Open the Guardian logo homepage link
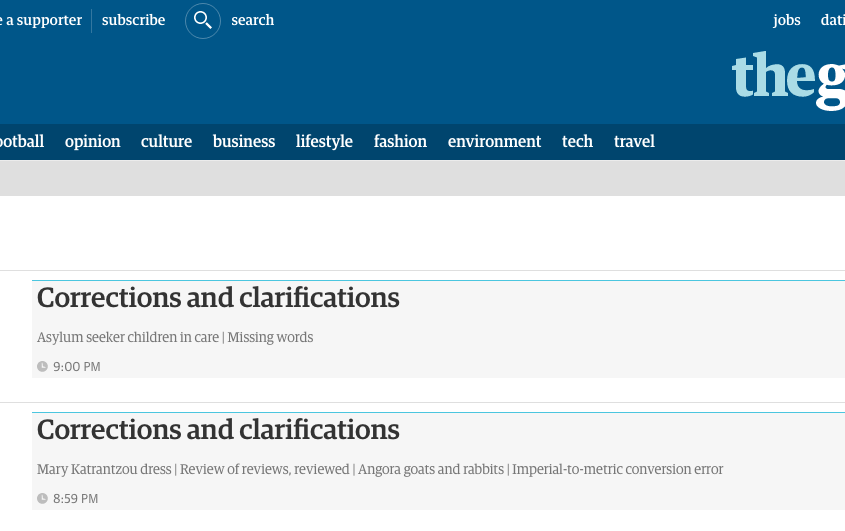This screenshot has height=531, width=845. pyautogui.click(x=788, y=80)
